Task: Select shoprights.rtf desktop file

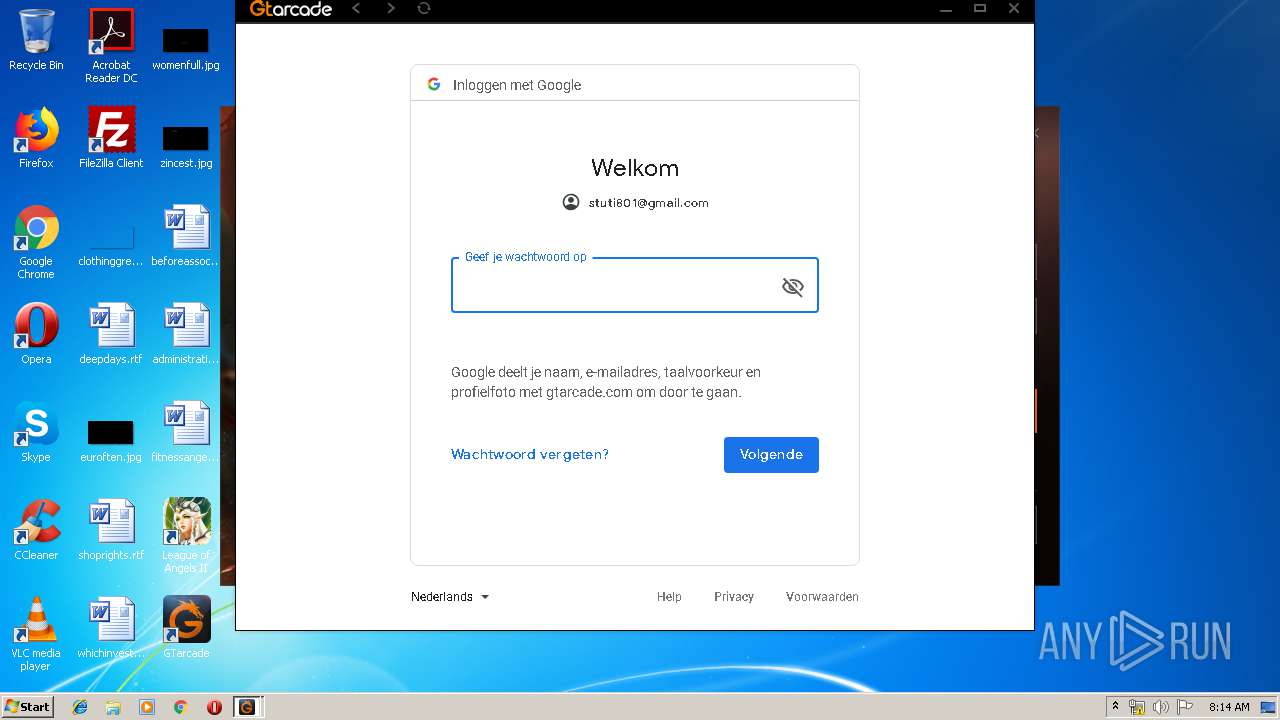Action: (x=111, y=530)
